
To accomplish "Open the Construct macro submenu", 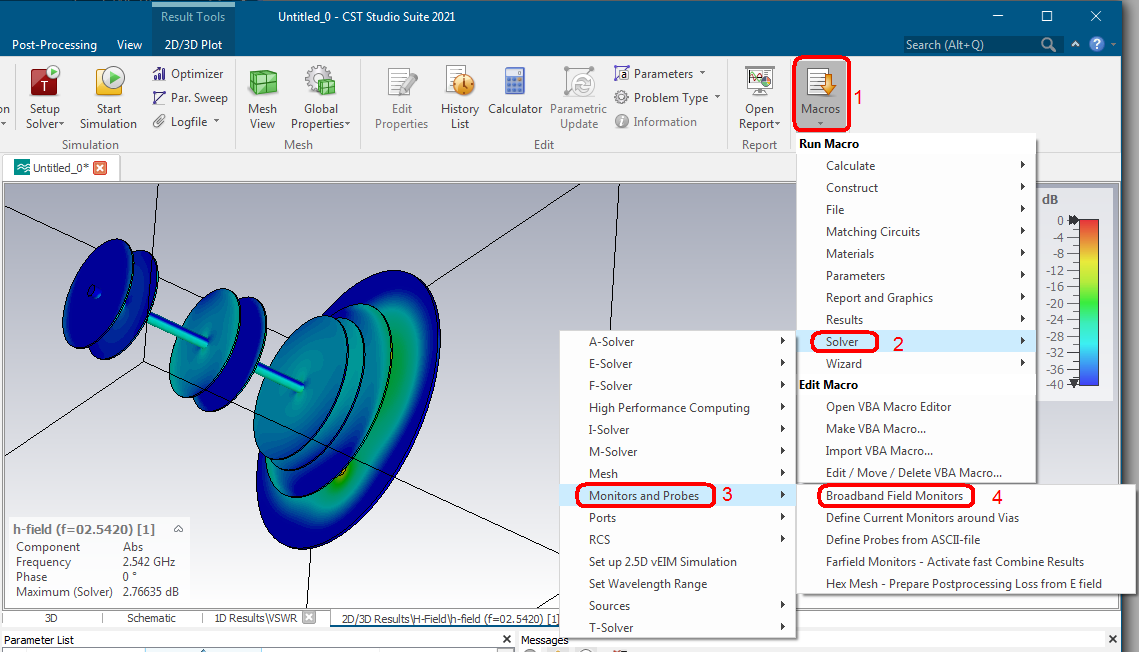I will (917, 187).
